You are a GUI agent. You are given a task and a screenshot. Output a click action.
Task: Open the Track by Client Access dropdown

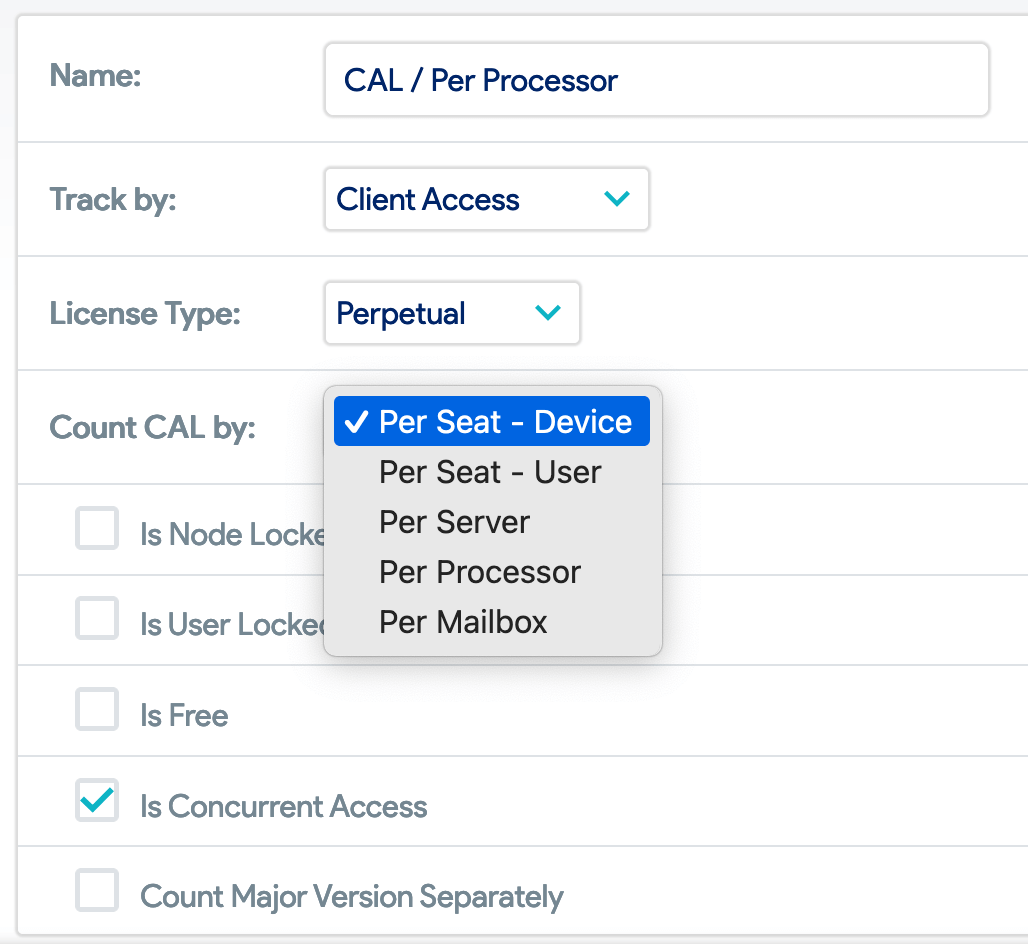click(486, 199)
